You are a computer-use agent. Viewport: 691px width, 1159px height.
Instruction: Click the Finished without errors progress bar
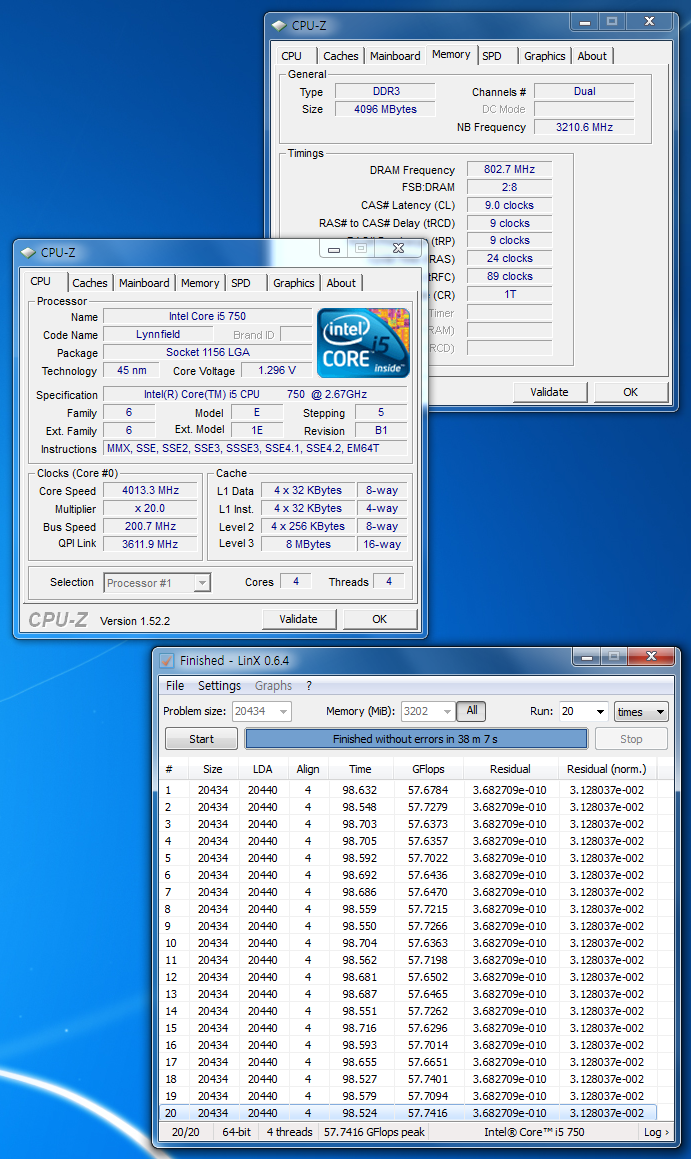click(x=416, y=739)
